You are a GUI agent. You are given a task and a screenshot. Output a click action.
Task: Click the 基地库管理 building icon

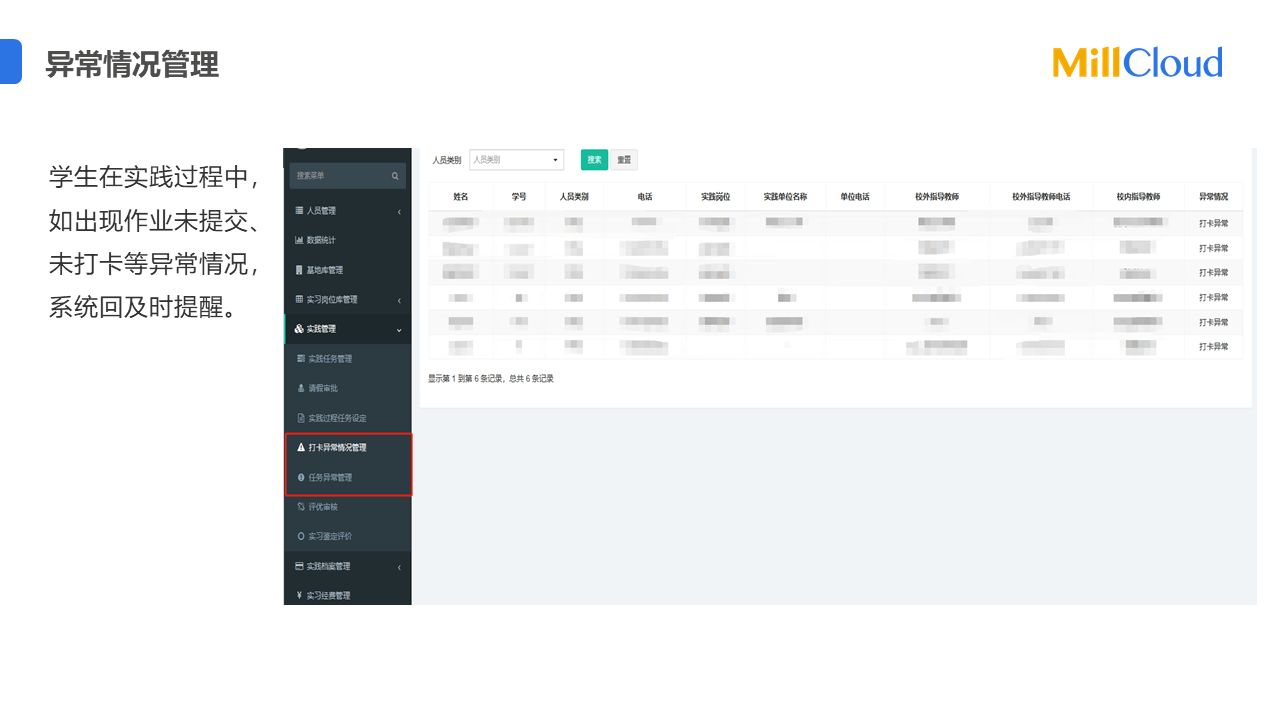299,270
